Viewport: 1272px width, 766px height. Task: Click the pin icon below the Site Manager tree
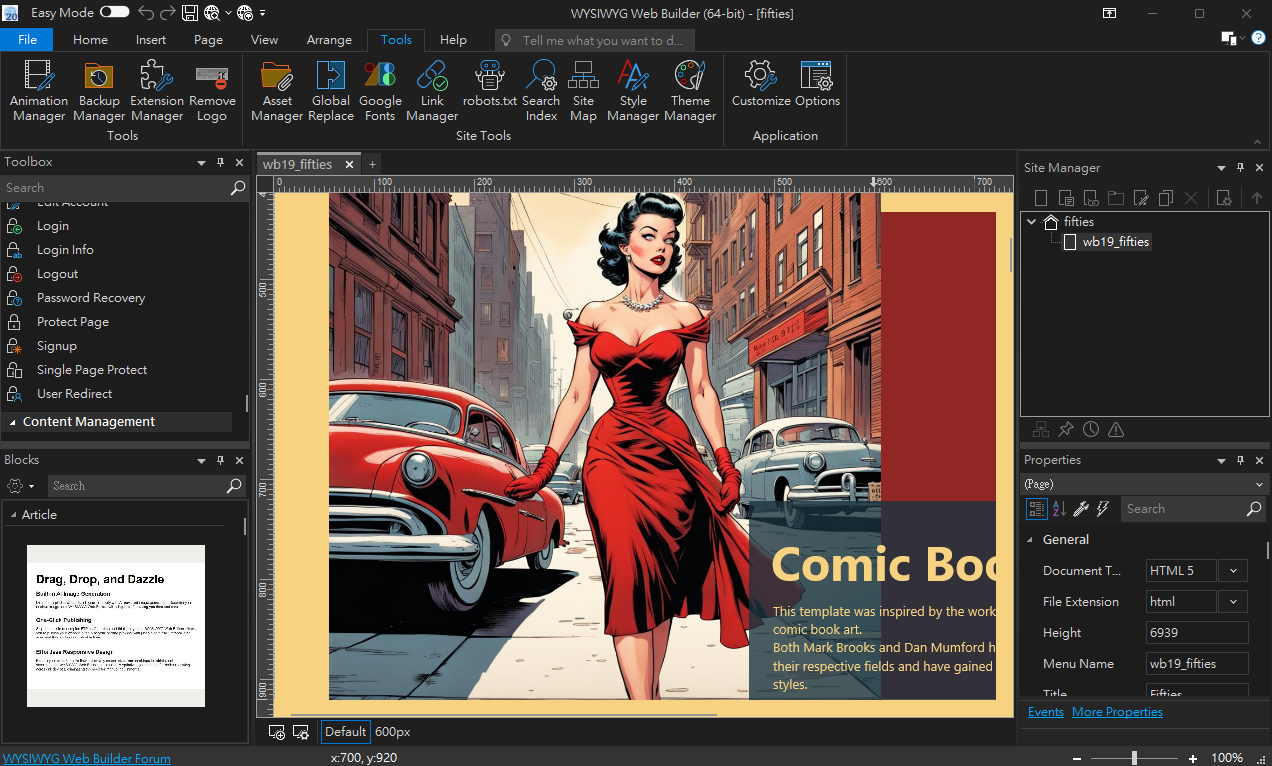(x=1066, y=429)
